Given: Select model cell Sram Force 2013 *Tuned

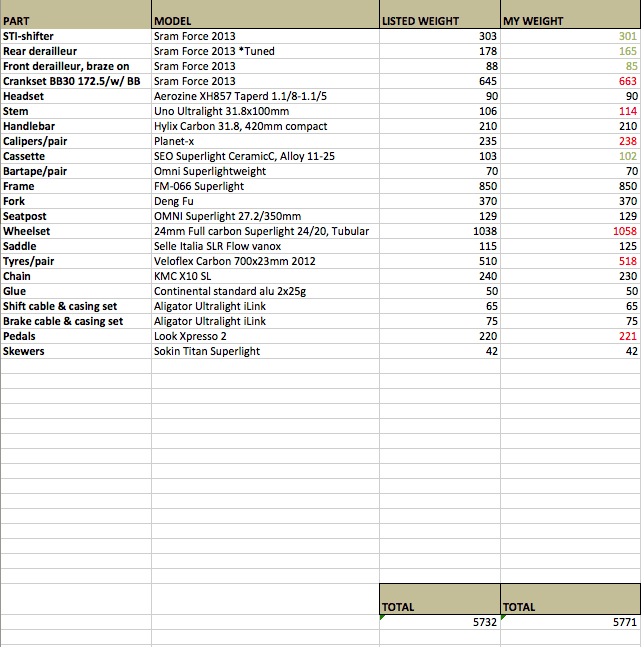Looking at the screenshot, I should pos(265,51).
